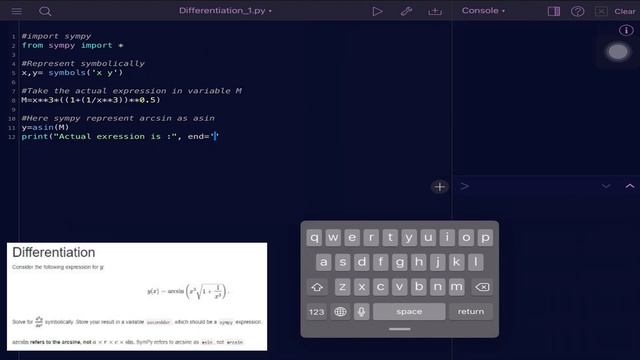Tap the G key on keyboard

[400, 262]
